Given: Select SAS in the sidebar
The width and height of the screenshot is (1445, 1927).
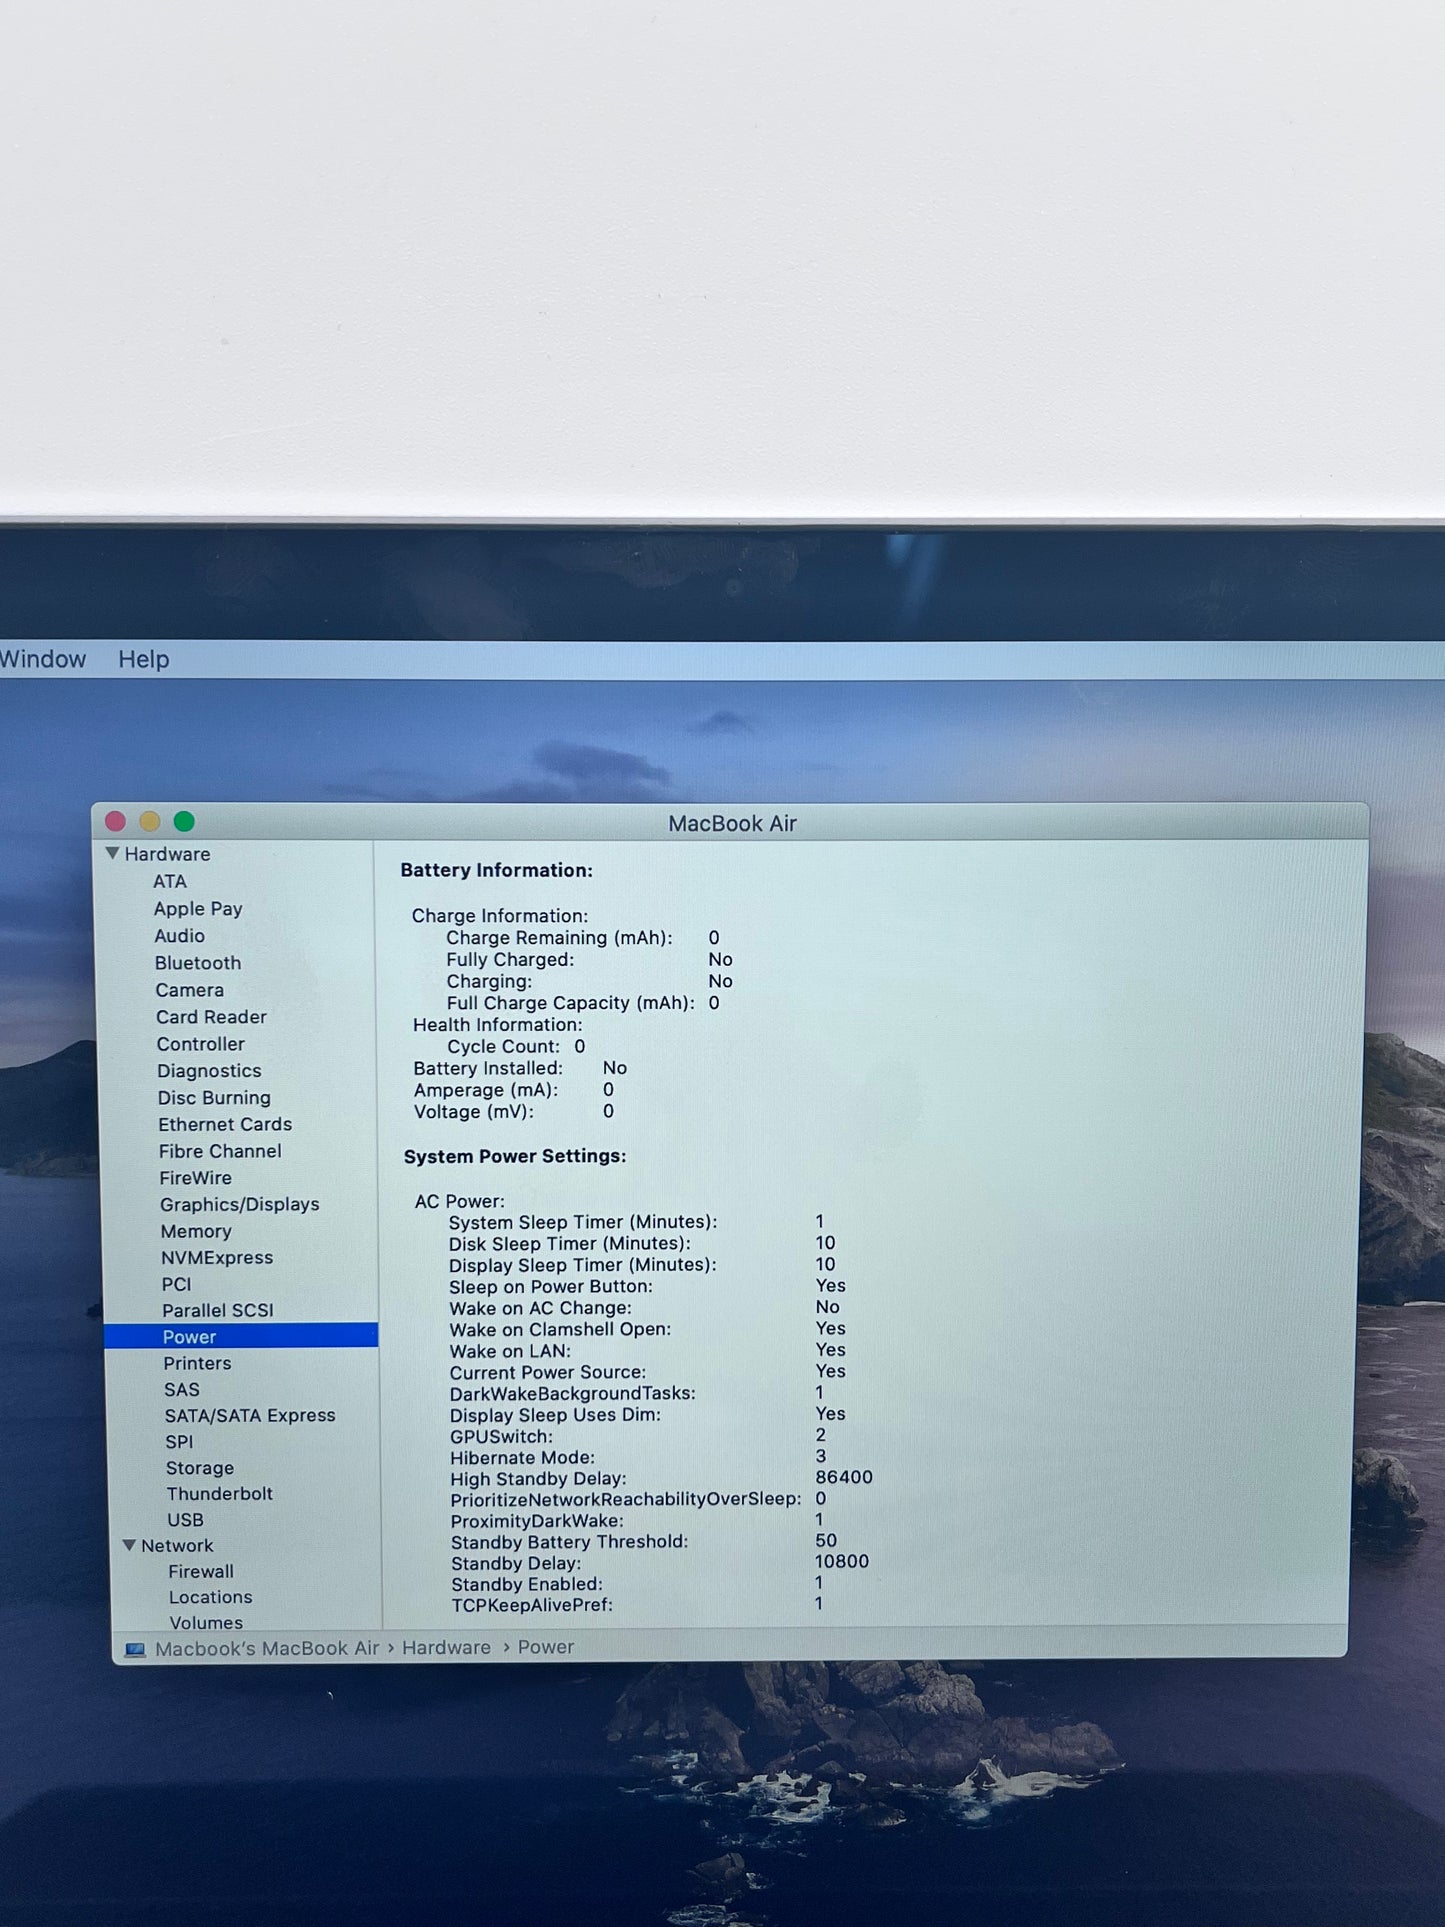Looking at the screenshot, I should pyautogui.click(x=182, y=1389).
